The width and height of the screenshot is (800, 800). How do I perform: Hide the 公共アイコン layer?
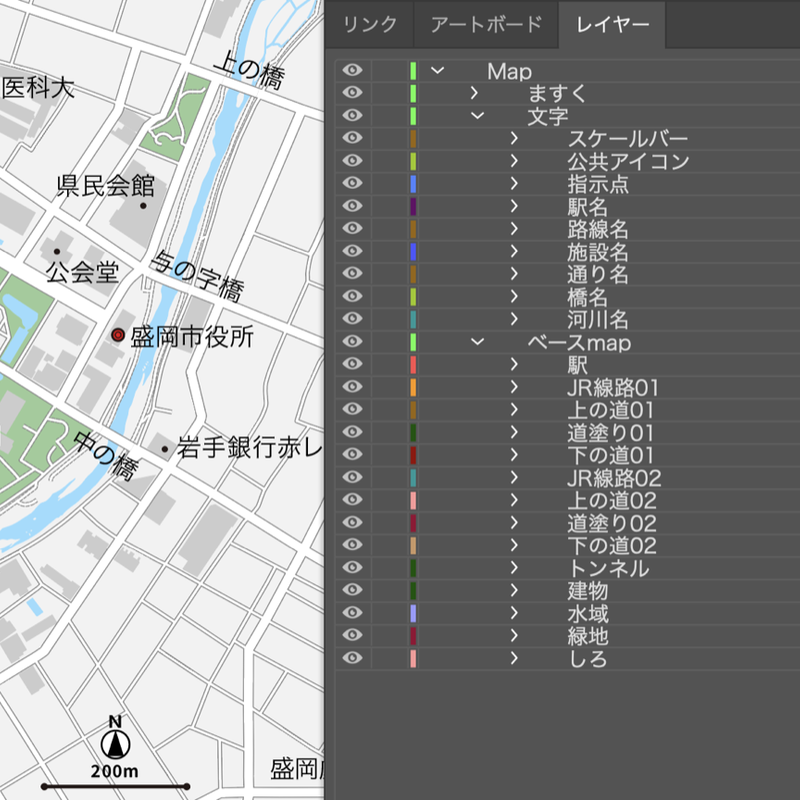[349, 162]
